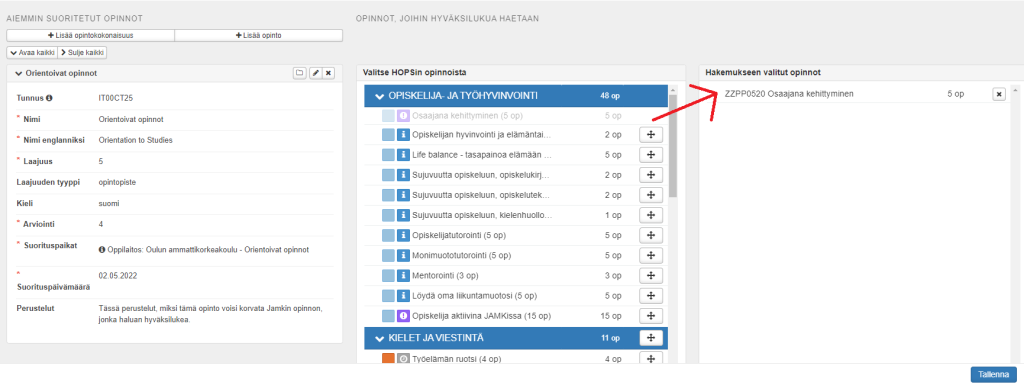This screenshot has width=1024, height=385.
Task: Click Kieli value suomi
Action: [x=108, y=203]
